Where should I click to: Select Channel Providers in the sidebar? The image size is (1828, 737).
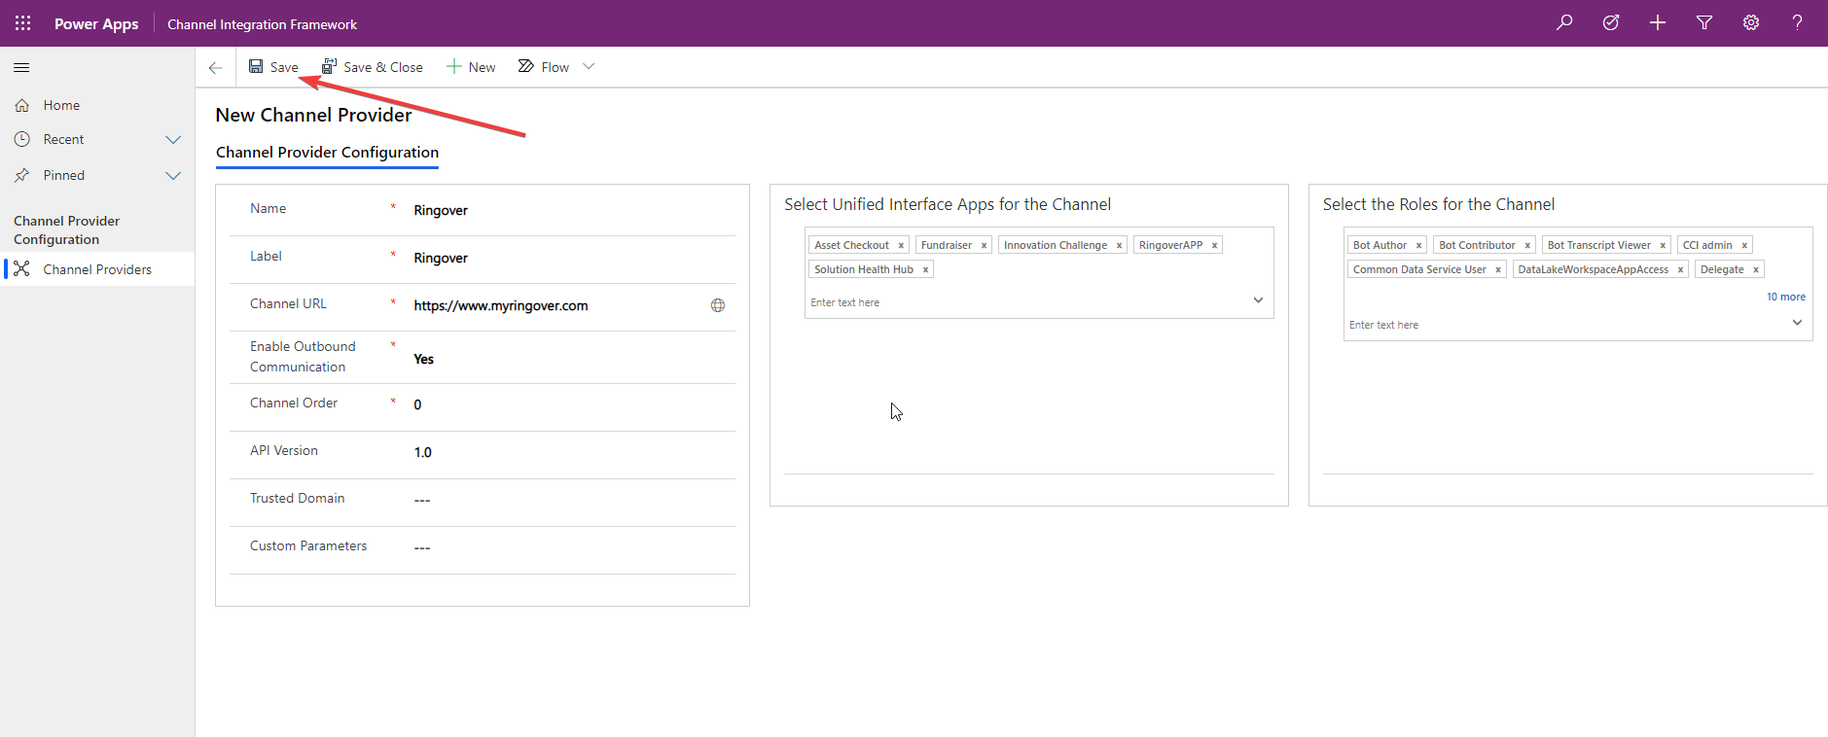pyautogui.click(x=97, y=269)
